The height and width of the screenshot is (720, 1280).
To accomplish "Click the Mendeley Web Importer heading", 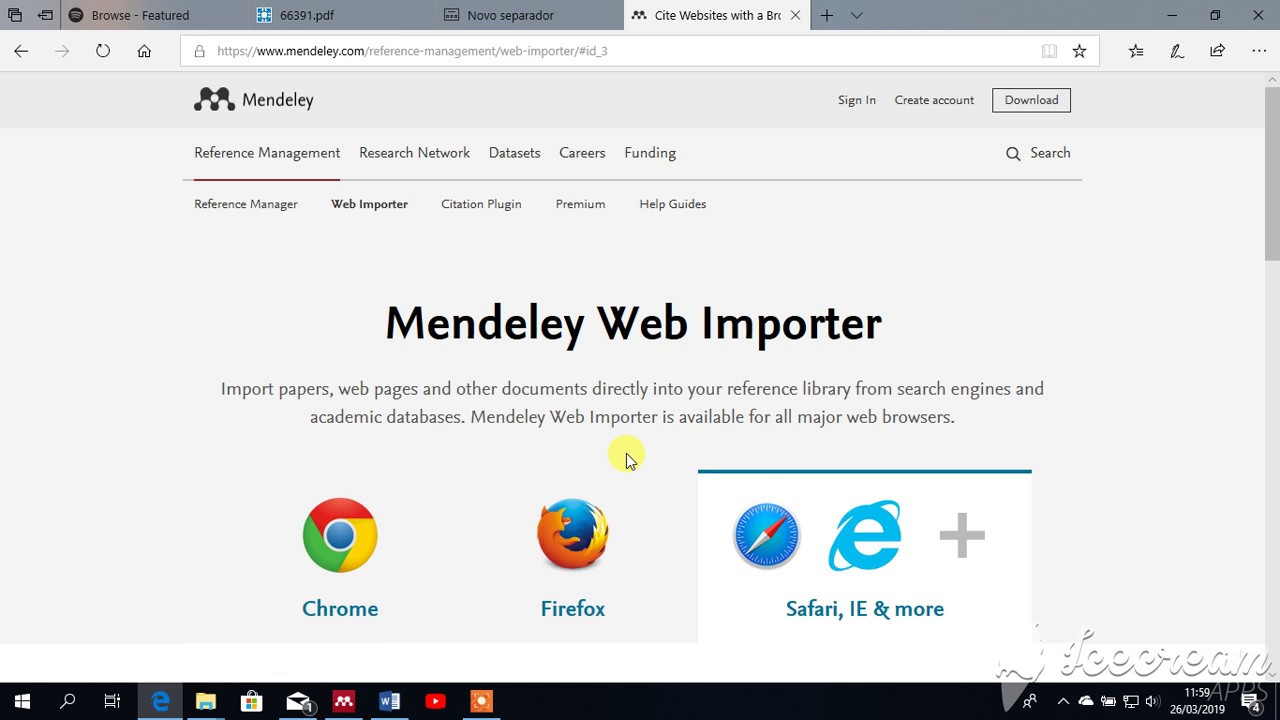I will point(633,323).
